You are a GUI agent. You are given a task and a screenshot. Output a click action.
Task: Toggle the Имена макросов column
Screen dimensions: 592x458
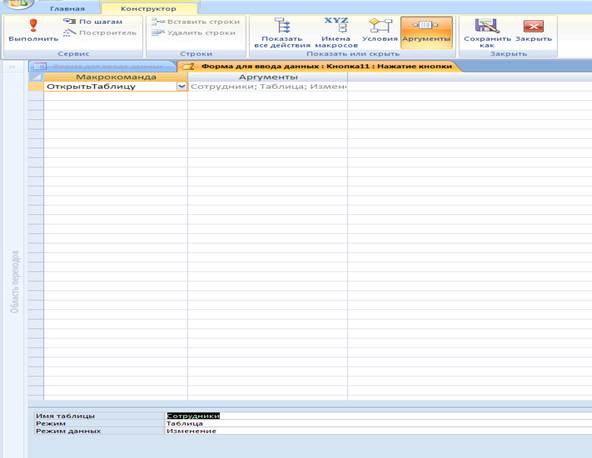pos(336,33)
